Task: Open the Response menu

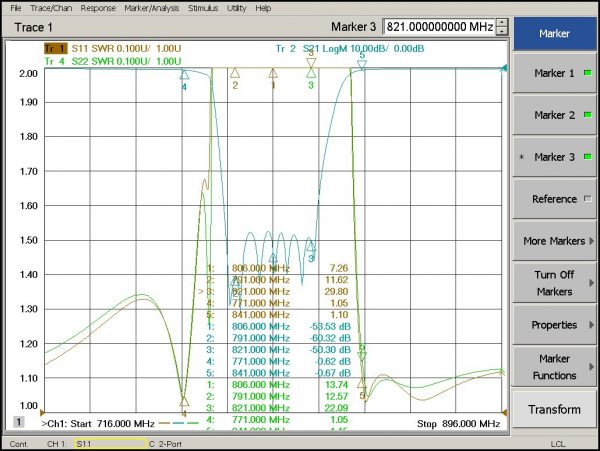Action: pyautogui.click(x=98, y=8)
